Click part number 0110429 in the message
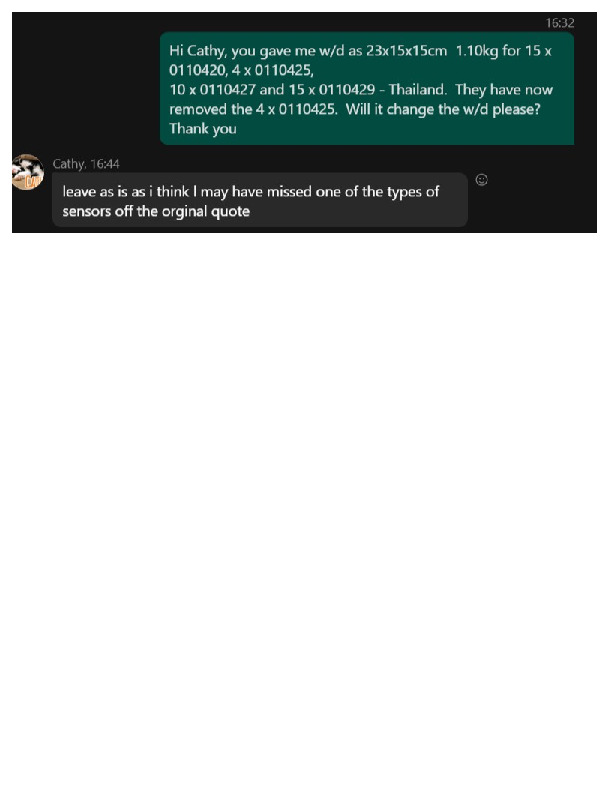Image resolution: width=612 pixels, height=792 pixels. pyautogui.click(x=346, y=90)
